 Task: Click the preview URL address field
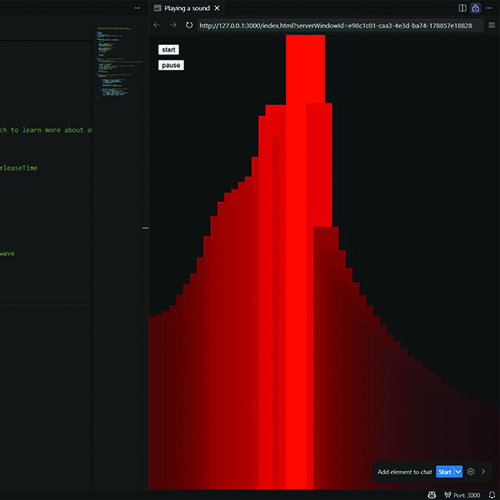[x=339, y=25]
